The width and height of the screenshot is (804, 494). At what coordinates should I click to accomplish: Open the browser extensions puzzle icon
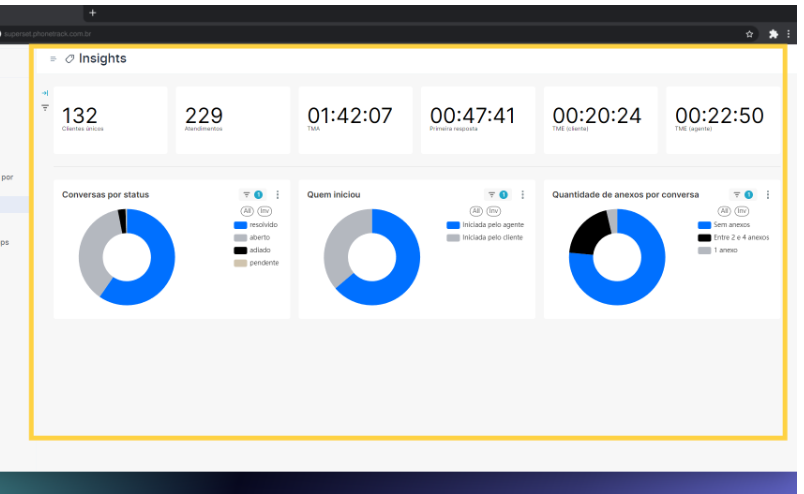pos(773,33)
